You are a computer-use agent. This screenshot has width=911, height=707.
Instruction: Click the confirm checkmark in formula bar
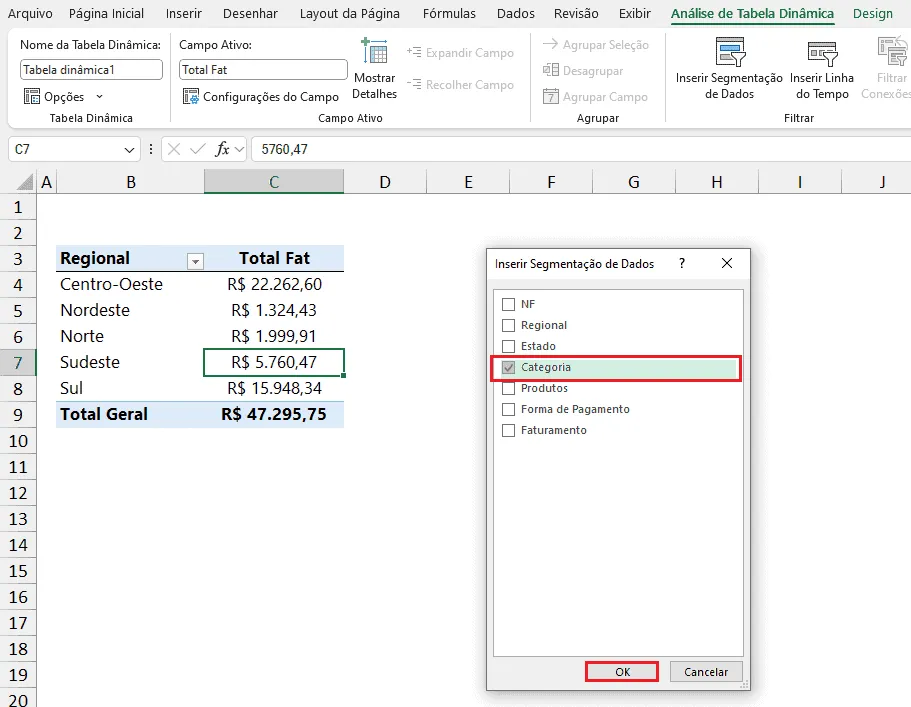click(x=198, y=149)
